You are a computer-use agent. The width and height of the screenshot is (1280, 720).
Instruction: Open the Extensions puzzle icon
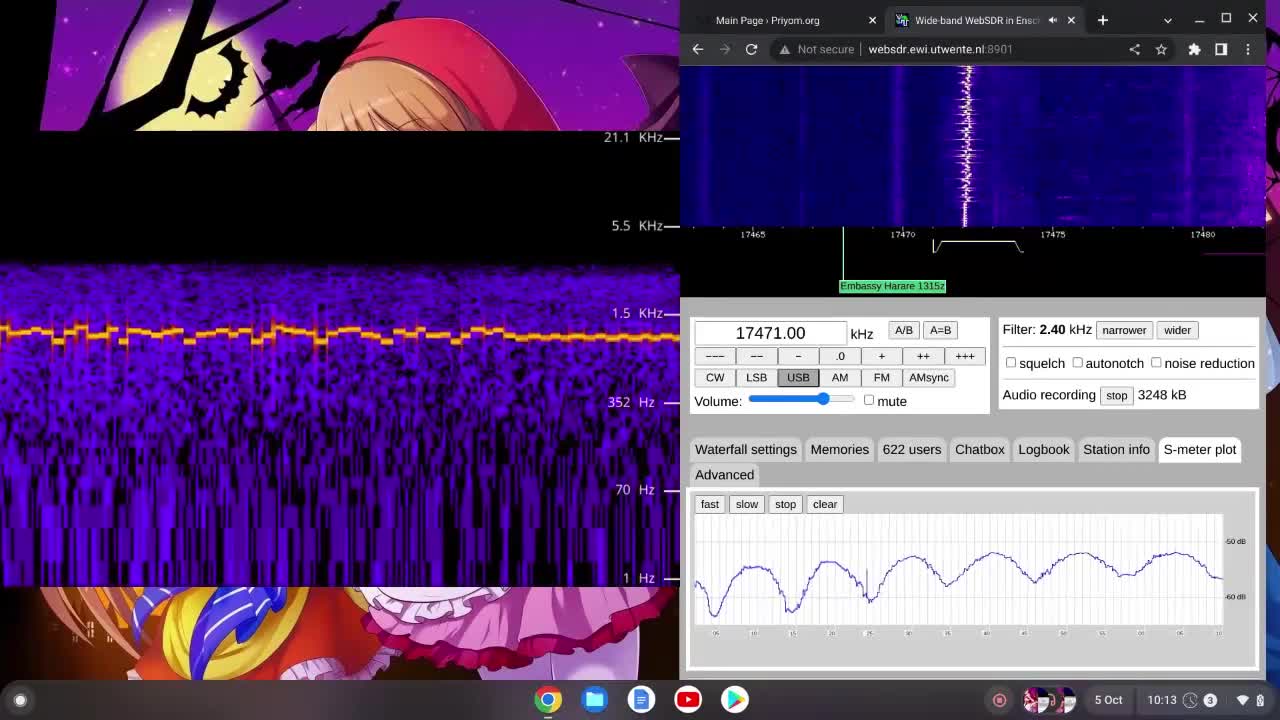pos(1194,49)
